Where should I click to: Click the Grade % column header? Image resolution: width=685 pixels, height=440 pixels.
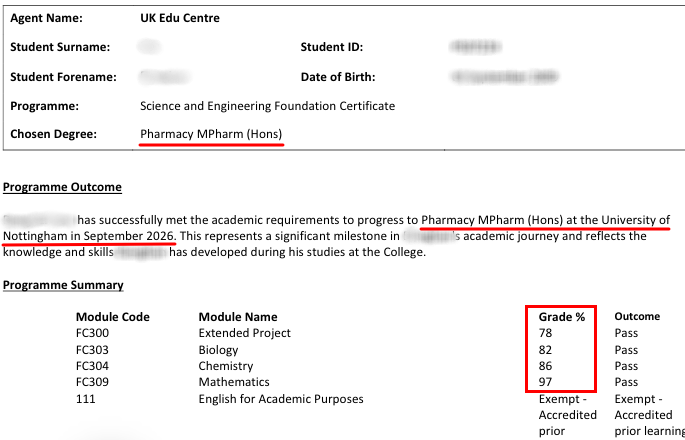coord(562,317)
